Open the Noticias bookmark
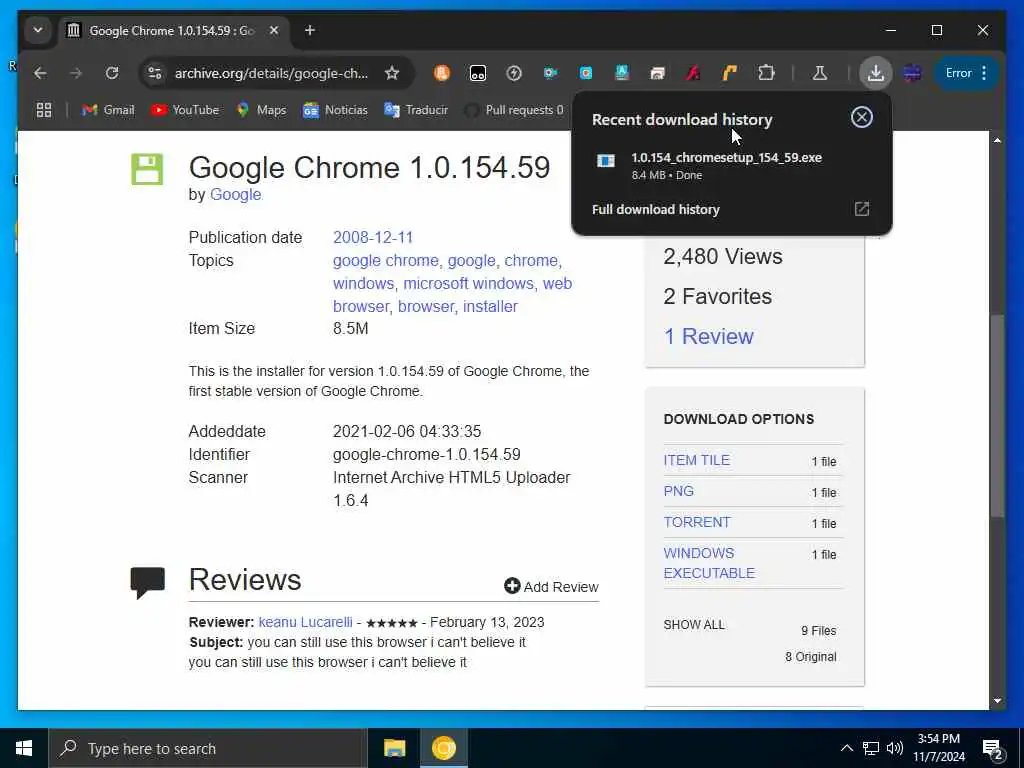The image size is (1024, 768). (x=335, y=110)
